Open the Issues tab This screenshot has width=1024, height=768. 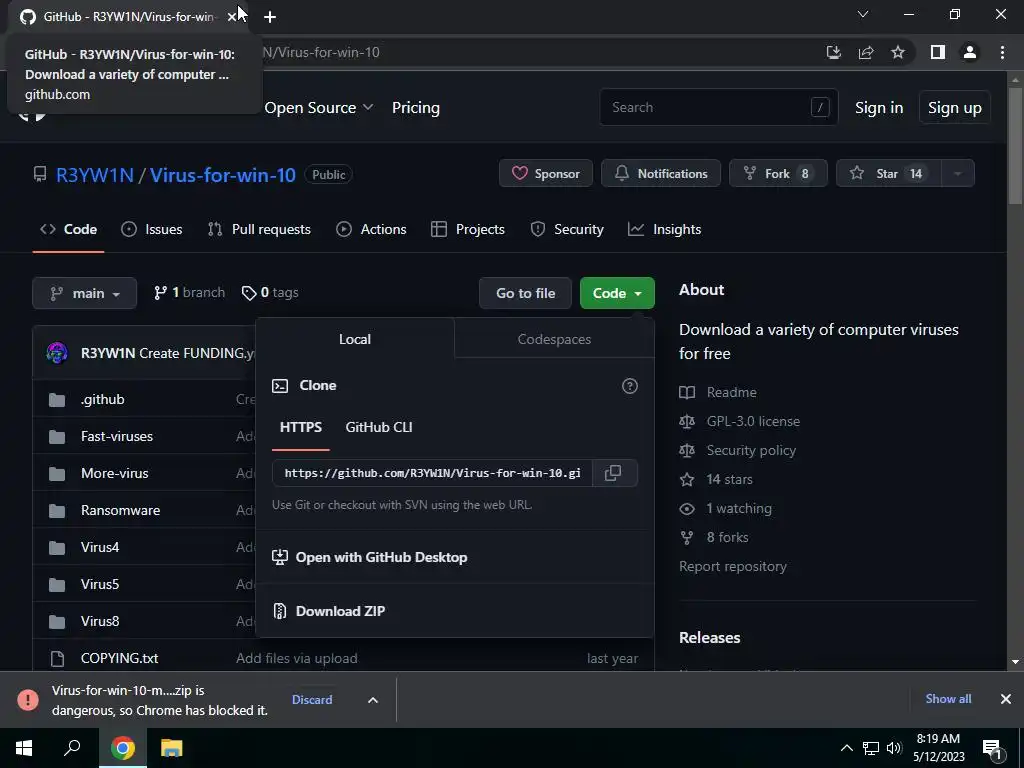coord(152,229)
